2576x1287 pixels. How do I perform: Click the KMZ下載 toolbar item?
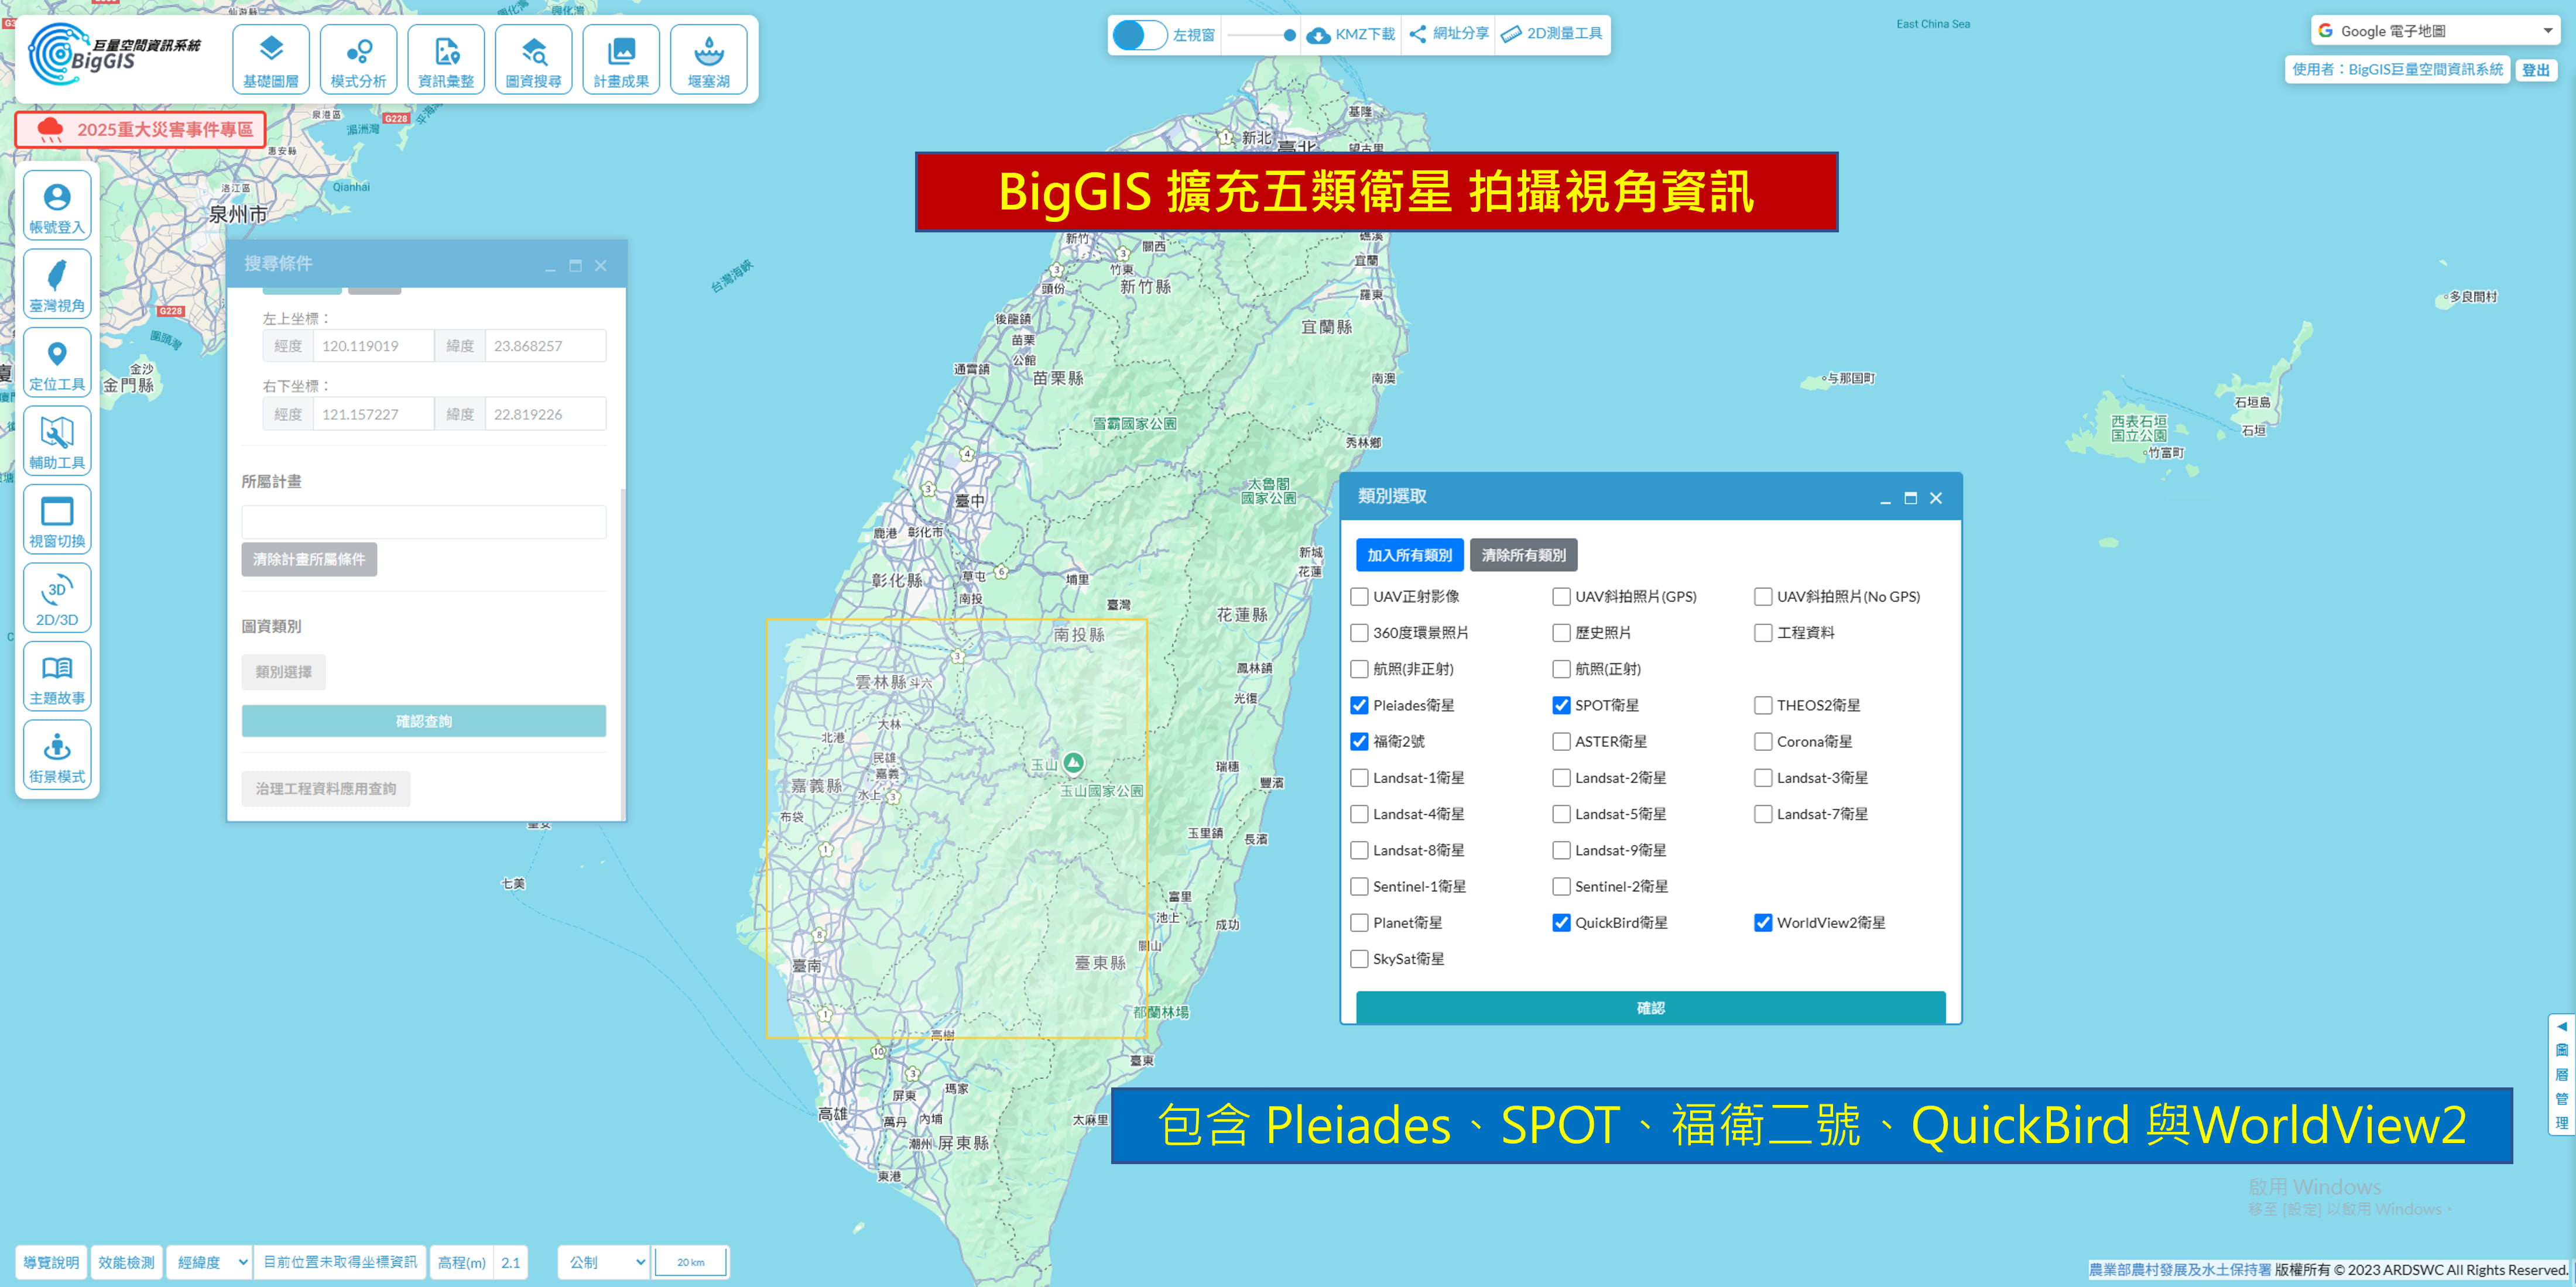pos(1351,35)
